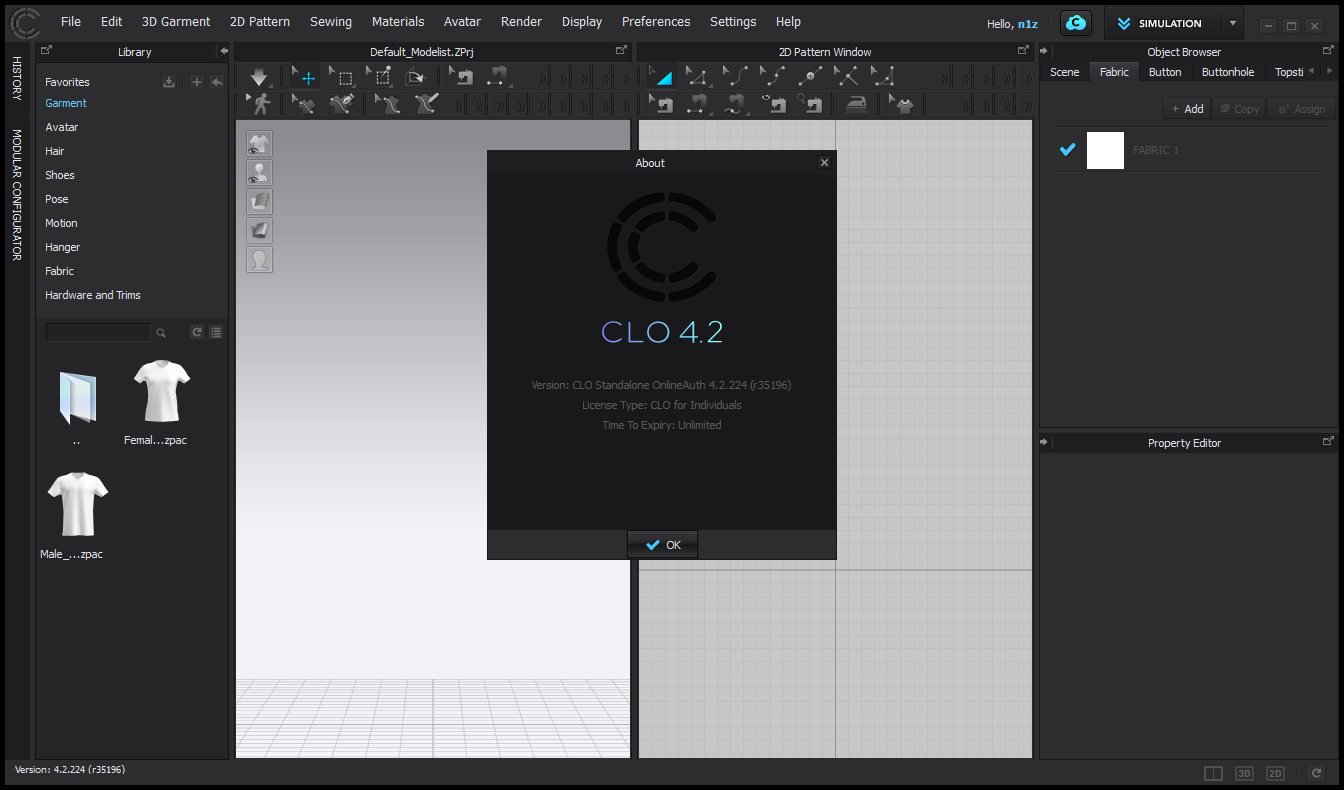
Task: Click the Add fabric button
Action: [1187, 109]
